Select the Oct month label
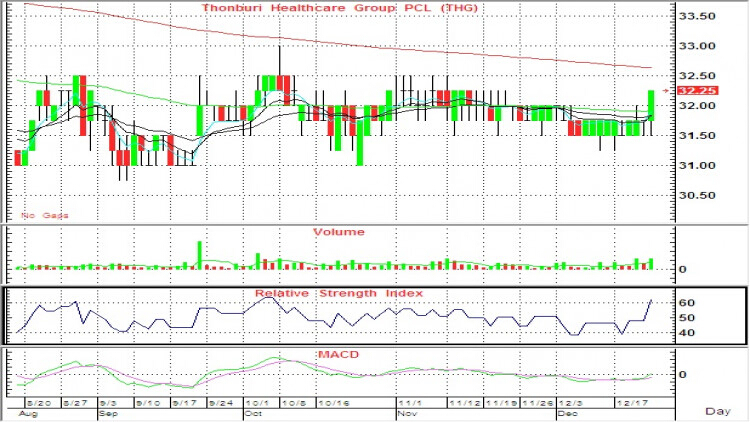Screen dimensions: 750x422 [x=253, y=413]
